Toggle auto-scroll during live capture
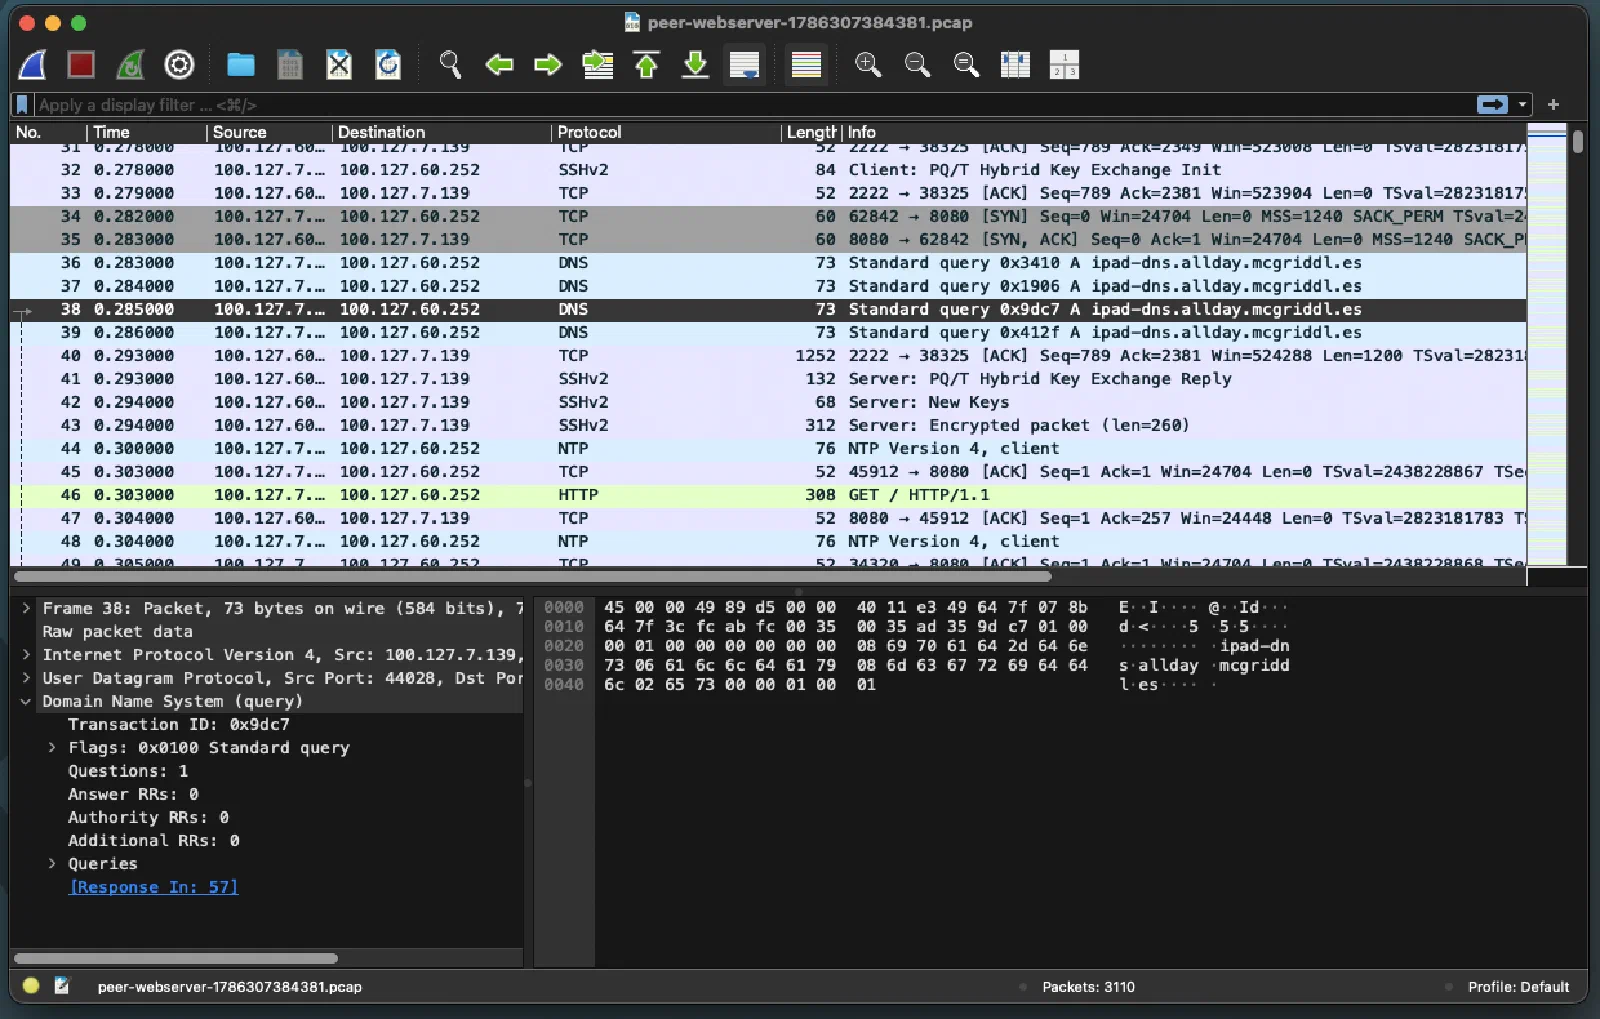 (744, 65)
